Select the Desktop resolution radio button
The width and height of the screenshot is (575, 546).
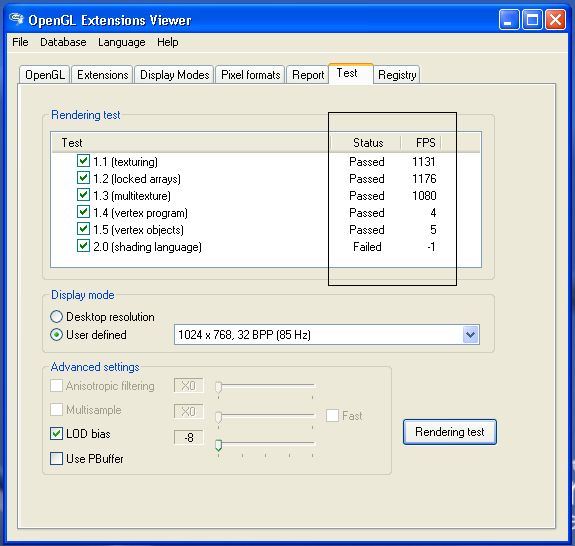pos(56,316)
